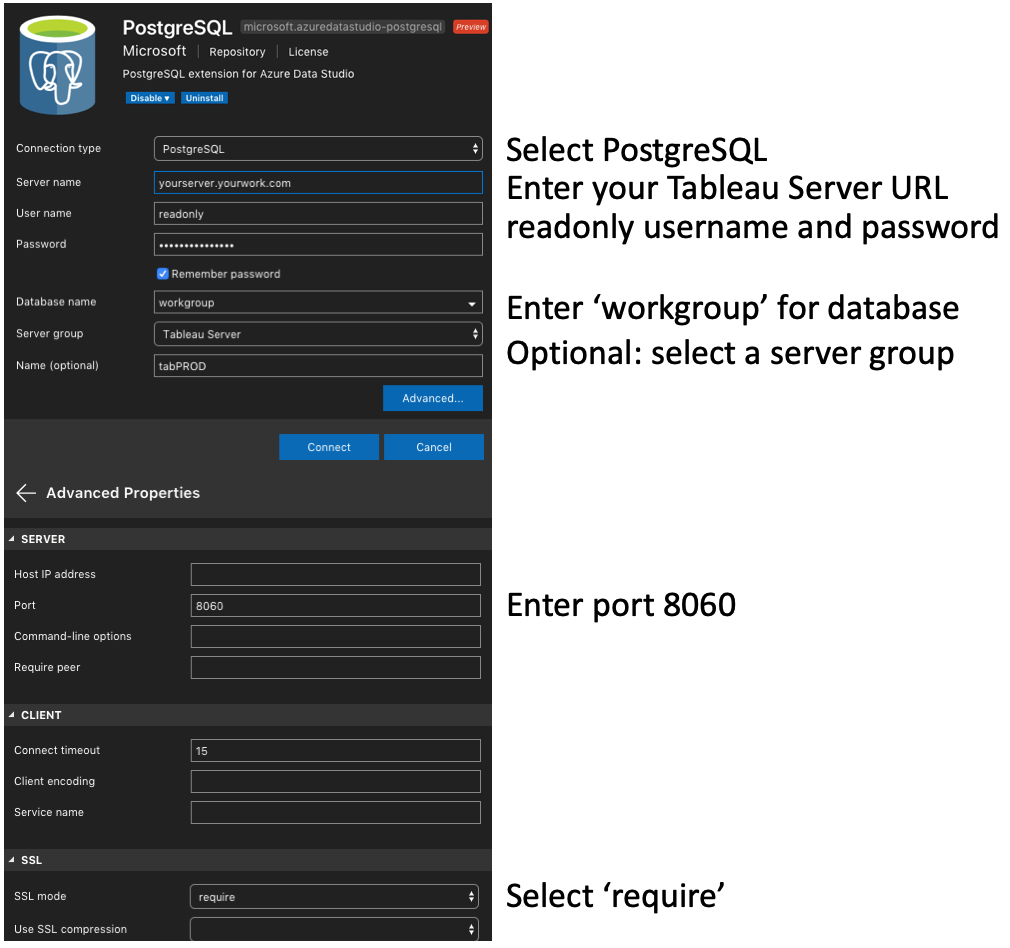
Task: Focus the Name (optional) field
Action: tap(318, 366)
